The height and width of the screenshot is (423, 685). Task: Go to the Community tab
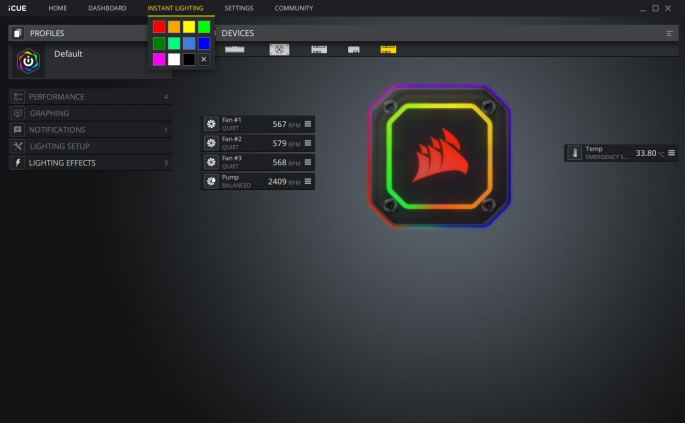coord(294,8)
